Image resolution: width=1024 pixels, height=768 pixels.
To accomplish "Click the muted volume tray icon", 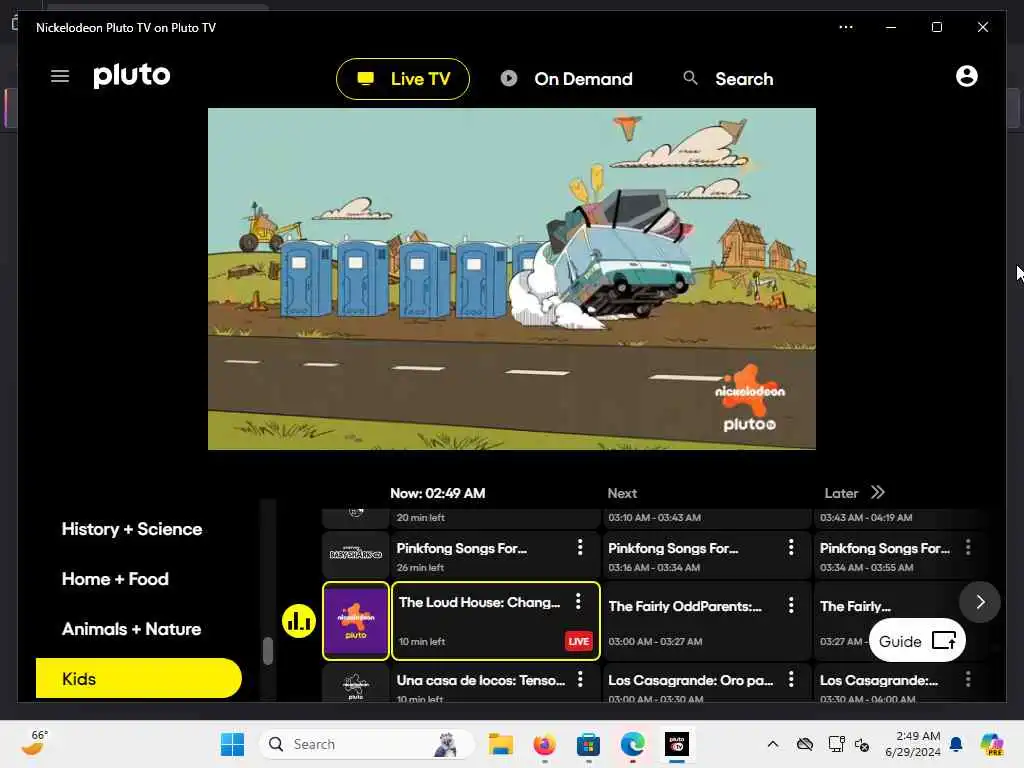I will click(862, 744).
